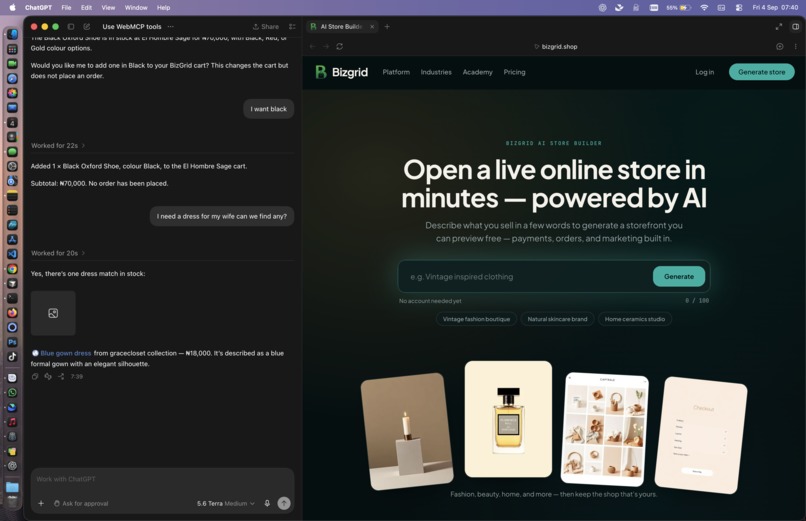Open the broken image placeholder thumbnail
This screenshot has height=521, width=806.
coord(53,313)
